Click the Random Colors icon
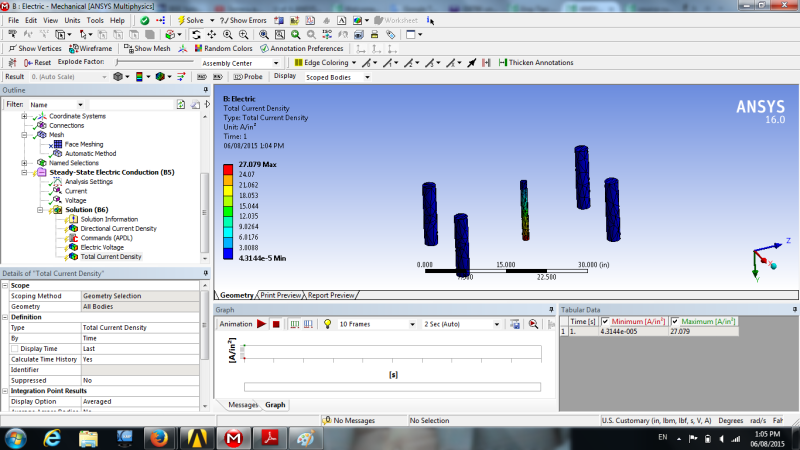 [x=198, y=48]
